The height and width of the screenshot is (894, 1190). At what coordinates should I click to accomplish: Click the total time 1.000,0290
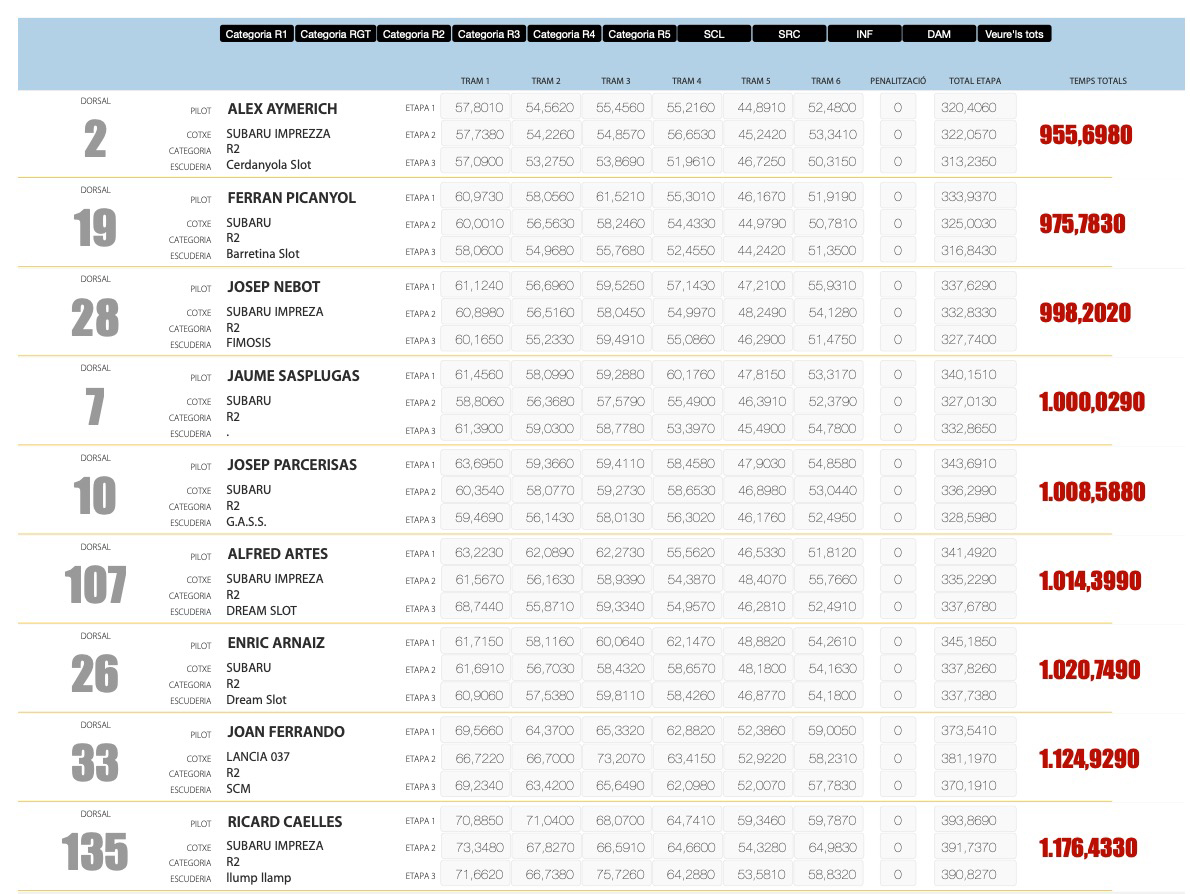[x=1092, y=403]
